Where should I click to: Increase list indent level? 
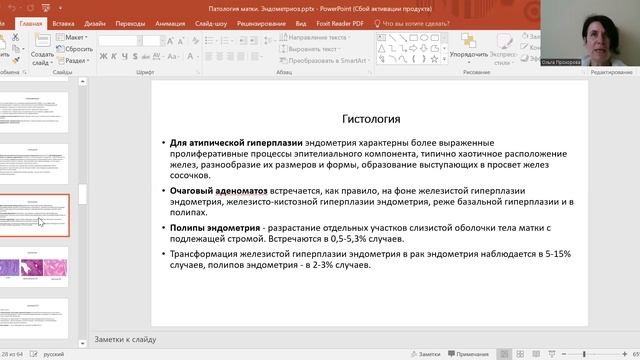click(253, 41)
